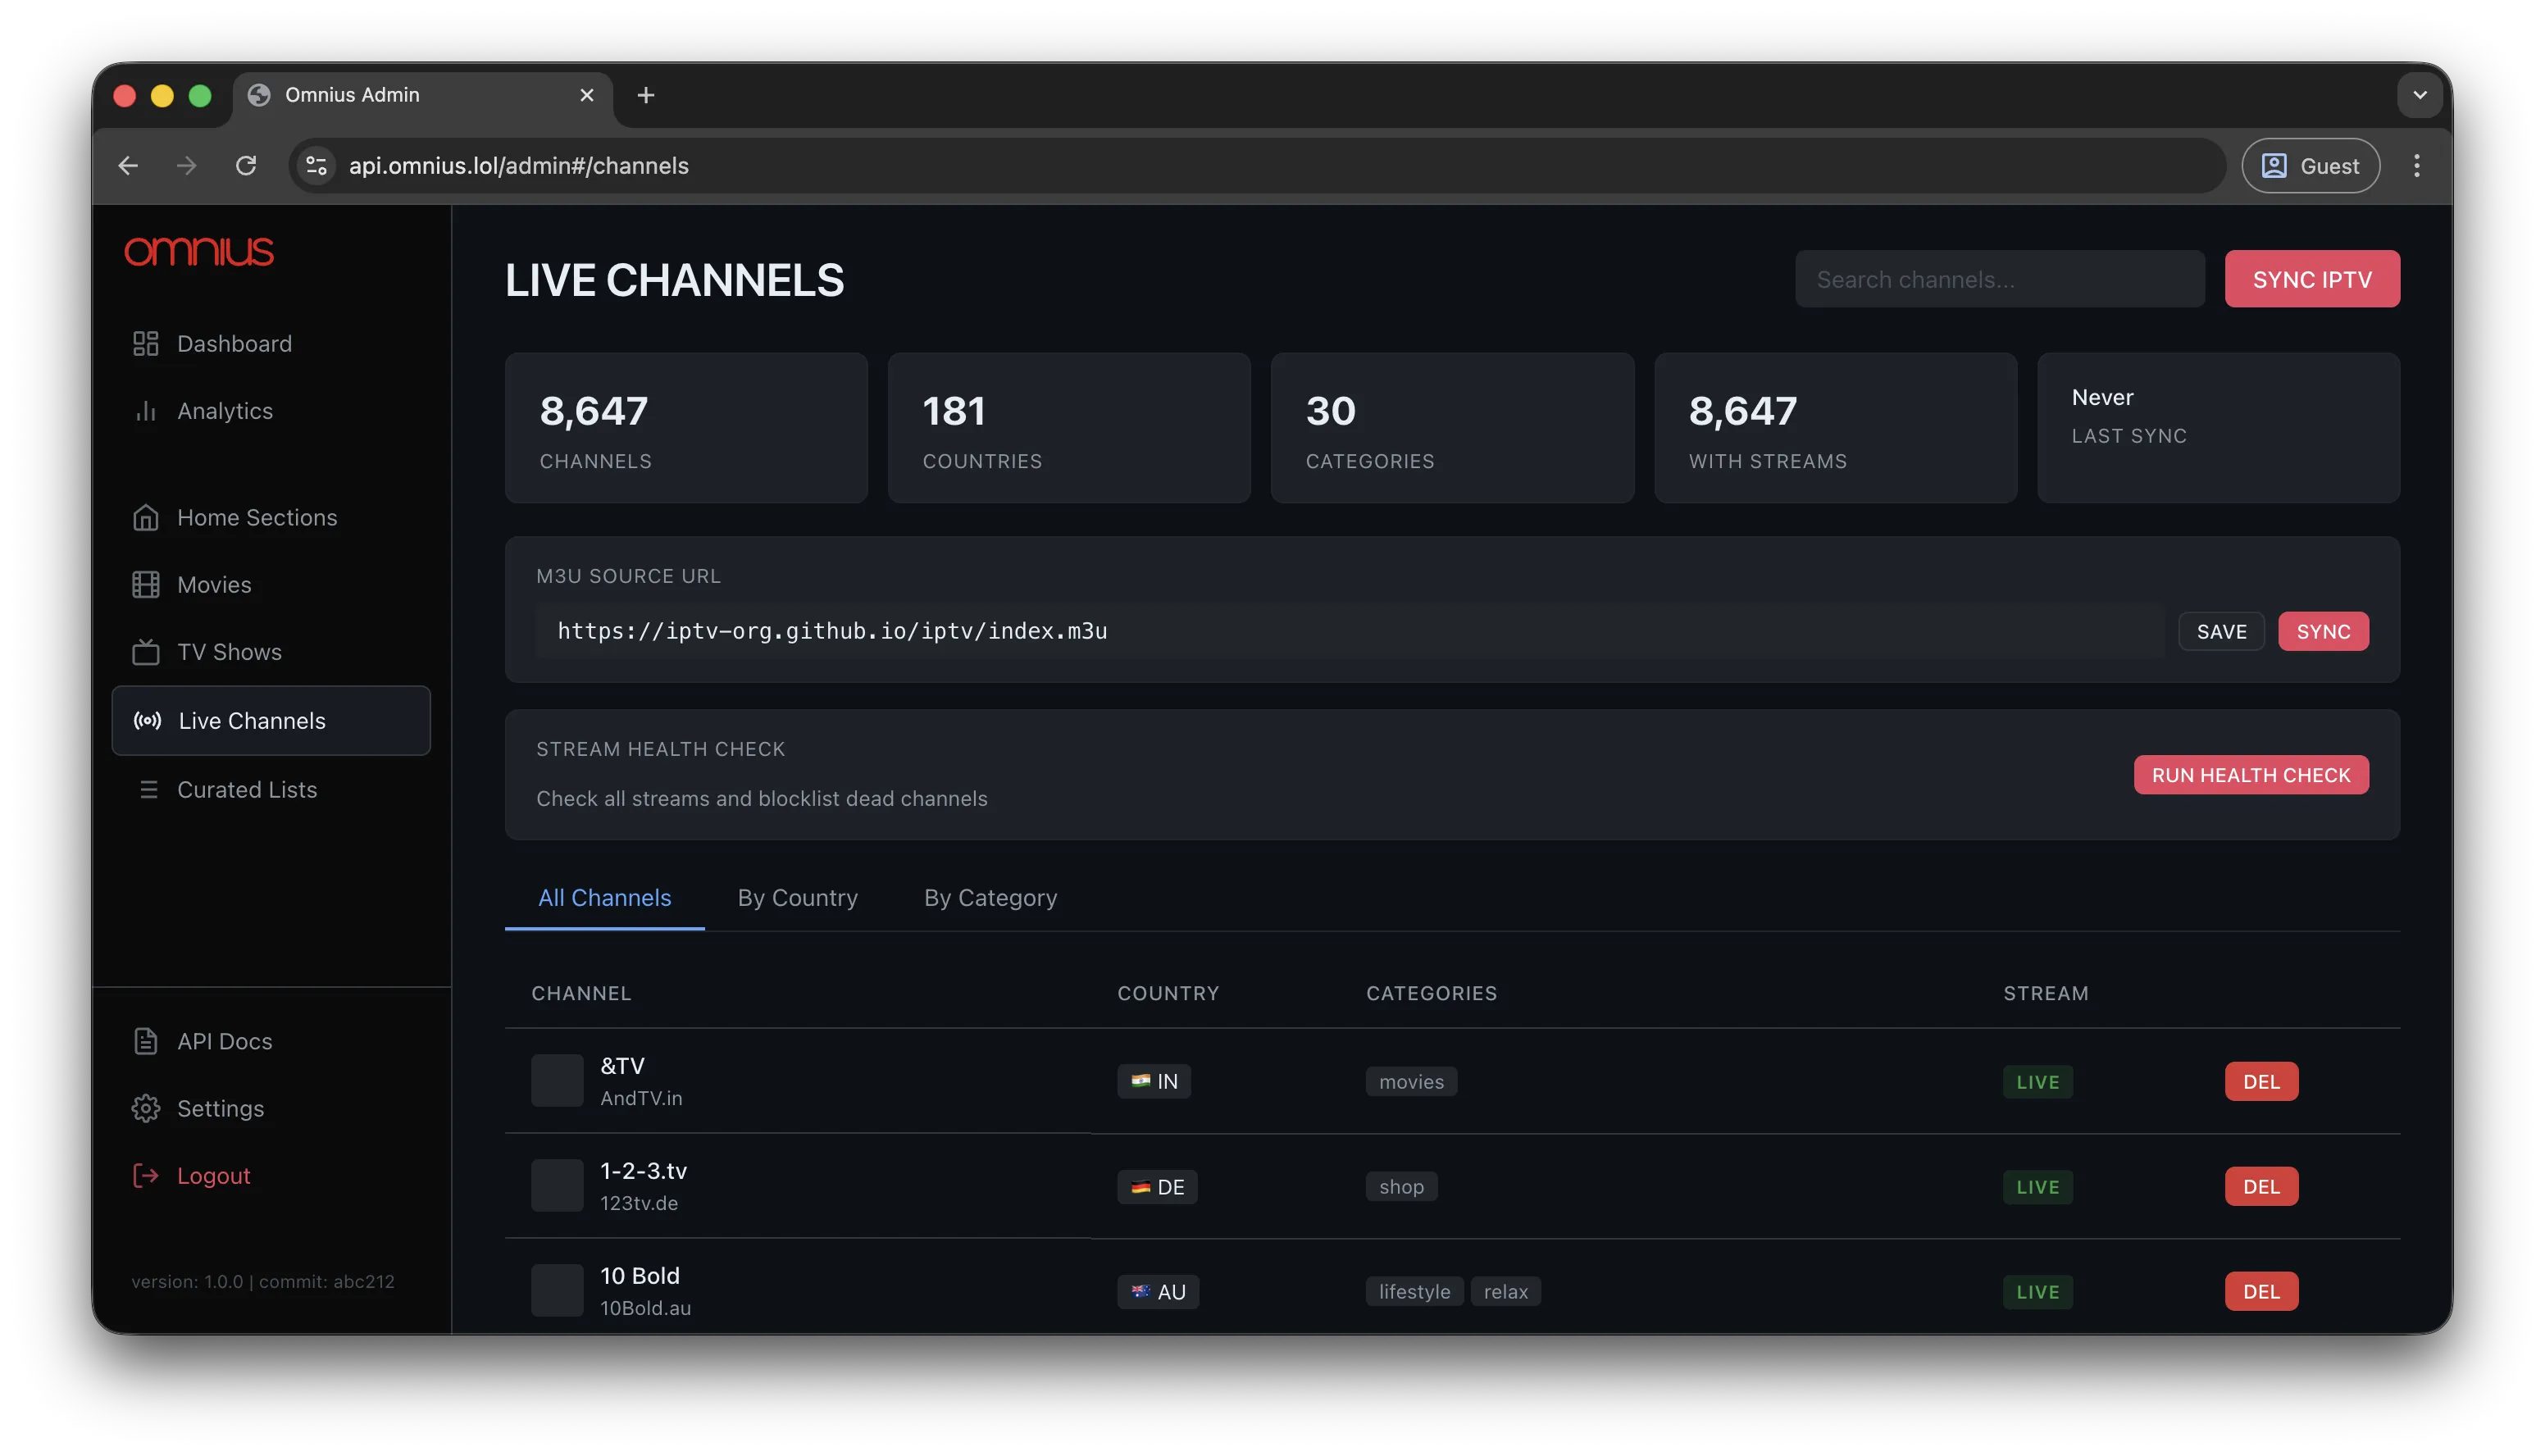Click the API Docs document icon
This screenshot has width=2545, height=1456.
coord(146,1040)
